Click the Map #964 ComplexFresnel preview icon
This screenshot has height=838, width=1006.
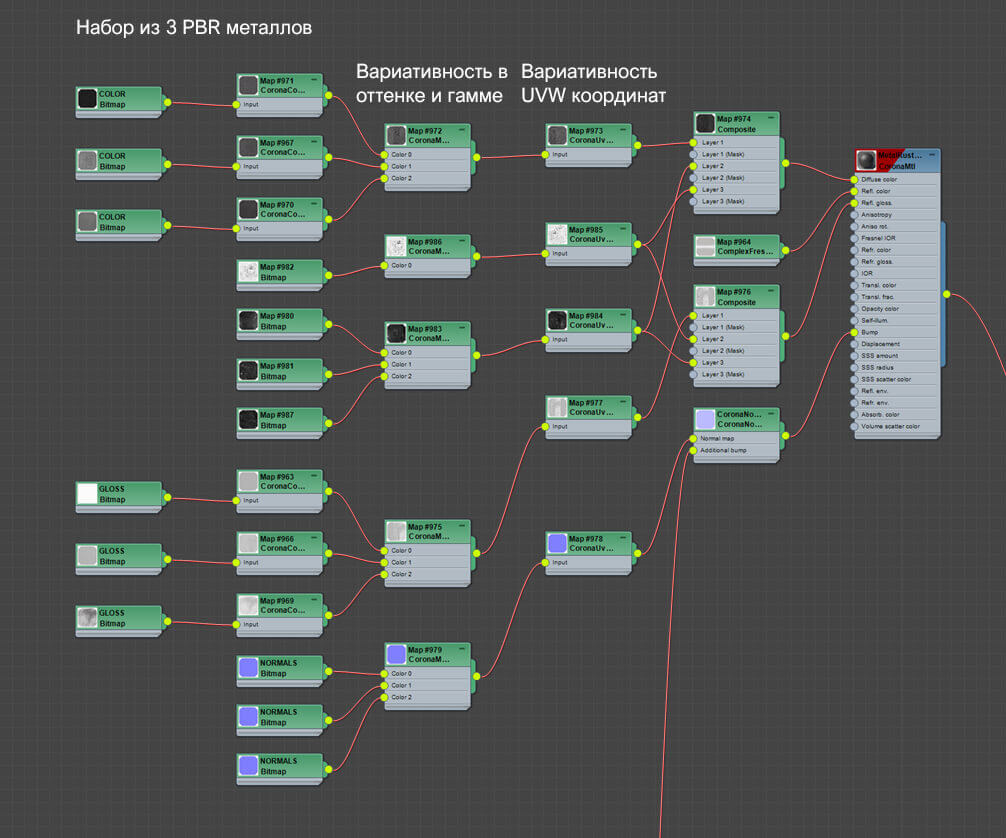click(705, 245)
